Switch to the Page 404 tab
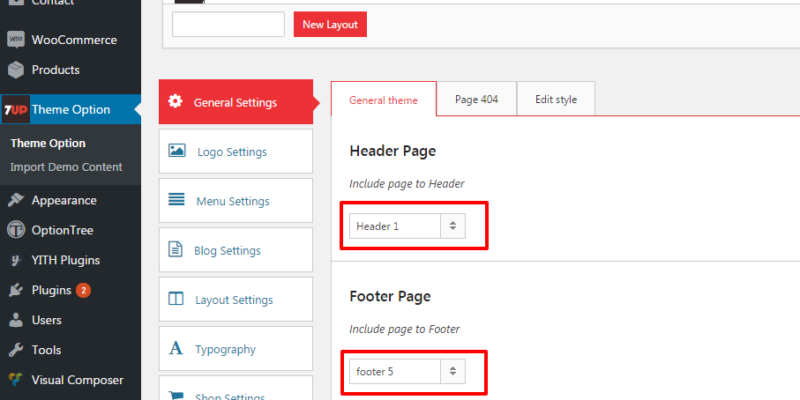 (477, 99)
